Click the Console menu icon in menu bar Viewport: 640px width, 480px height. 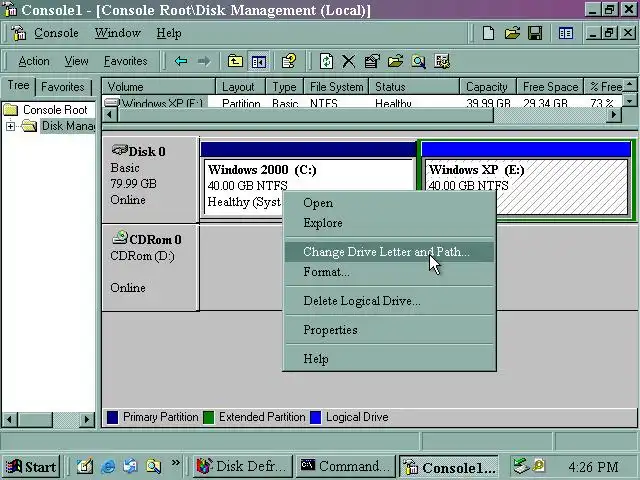click(18, 33)
